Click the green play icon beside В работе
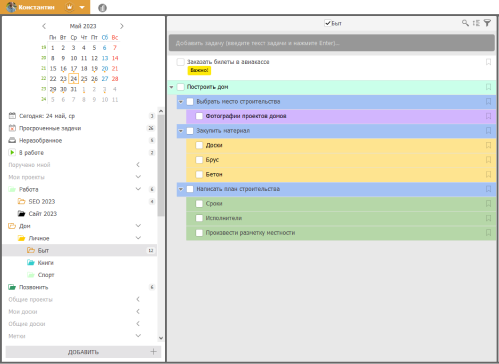 pos(12,152)
